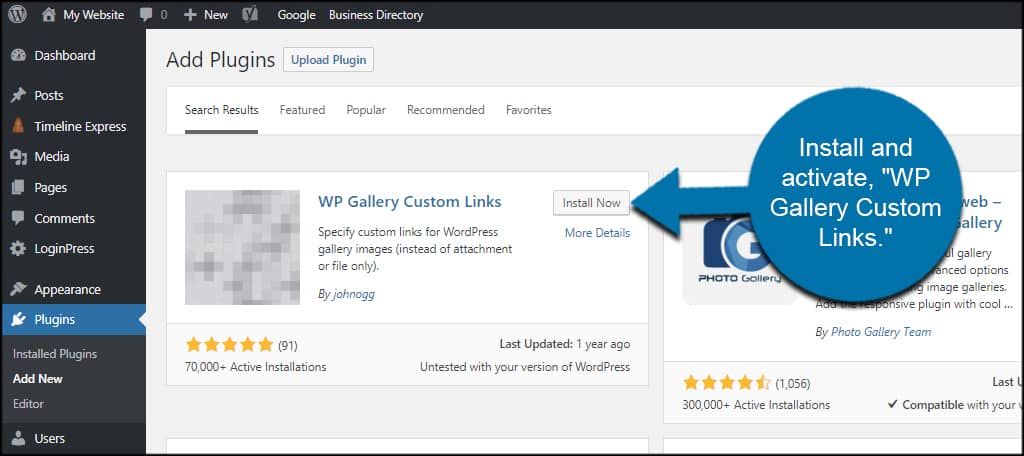Click the Photo Gallery Team author link
Viewport: 1024px width, 456px height.
pyautogui.click(x=881, y=332)
